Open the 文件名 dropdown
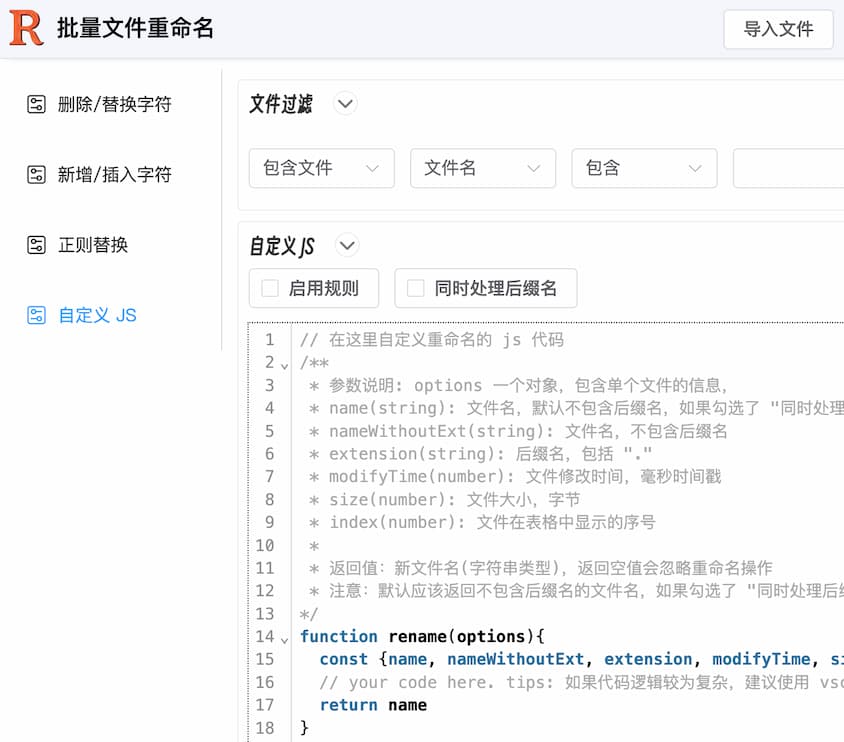Viewport: 844px width, 742px height. 482,168
